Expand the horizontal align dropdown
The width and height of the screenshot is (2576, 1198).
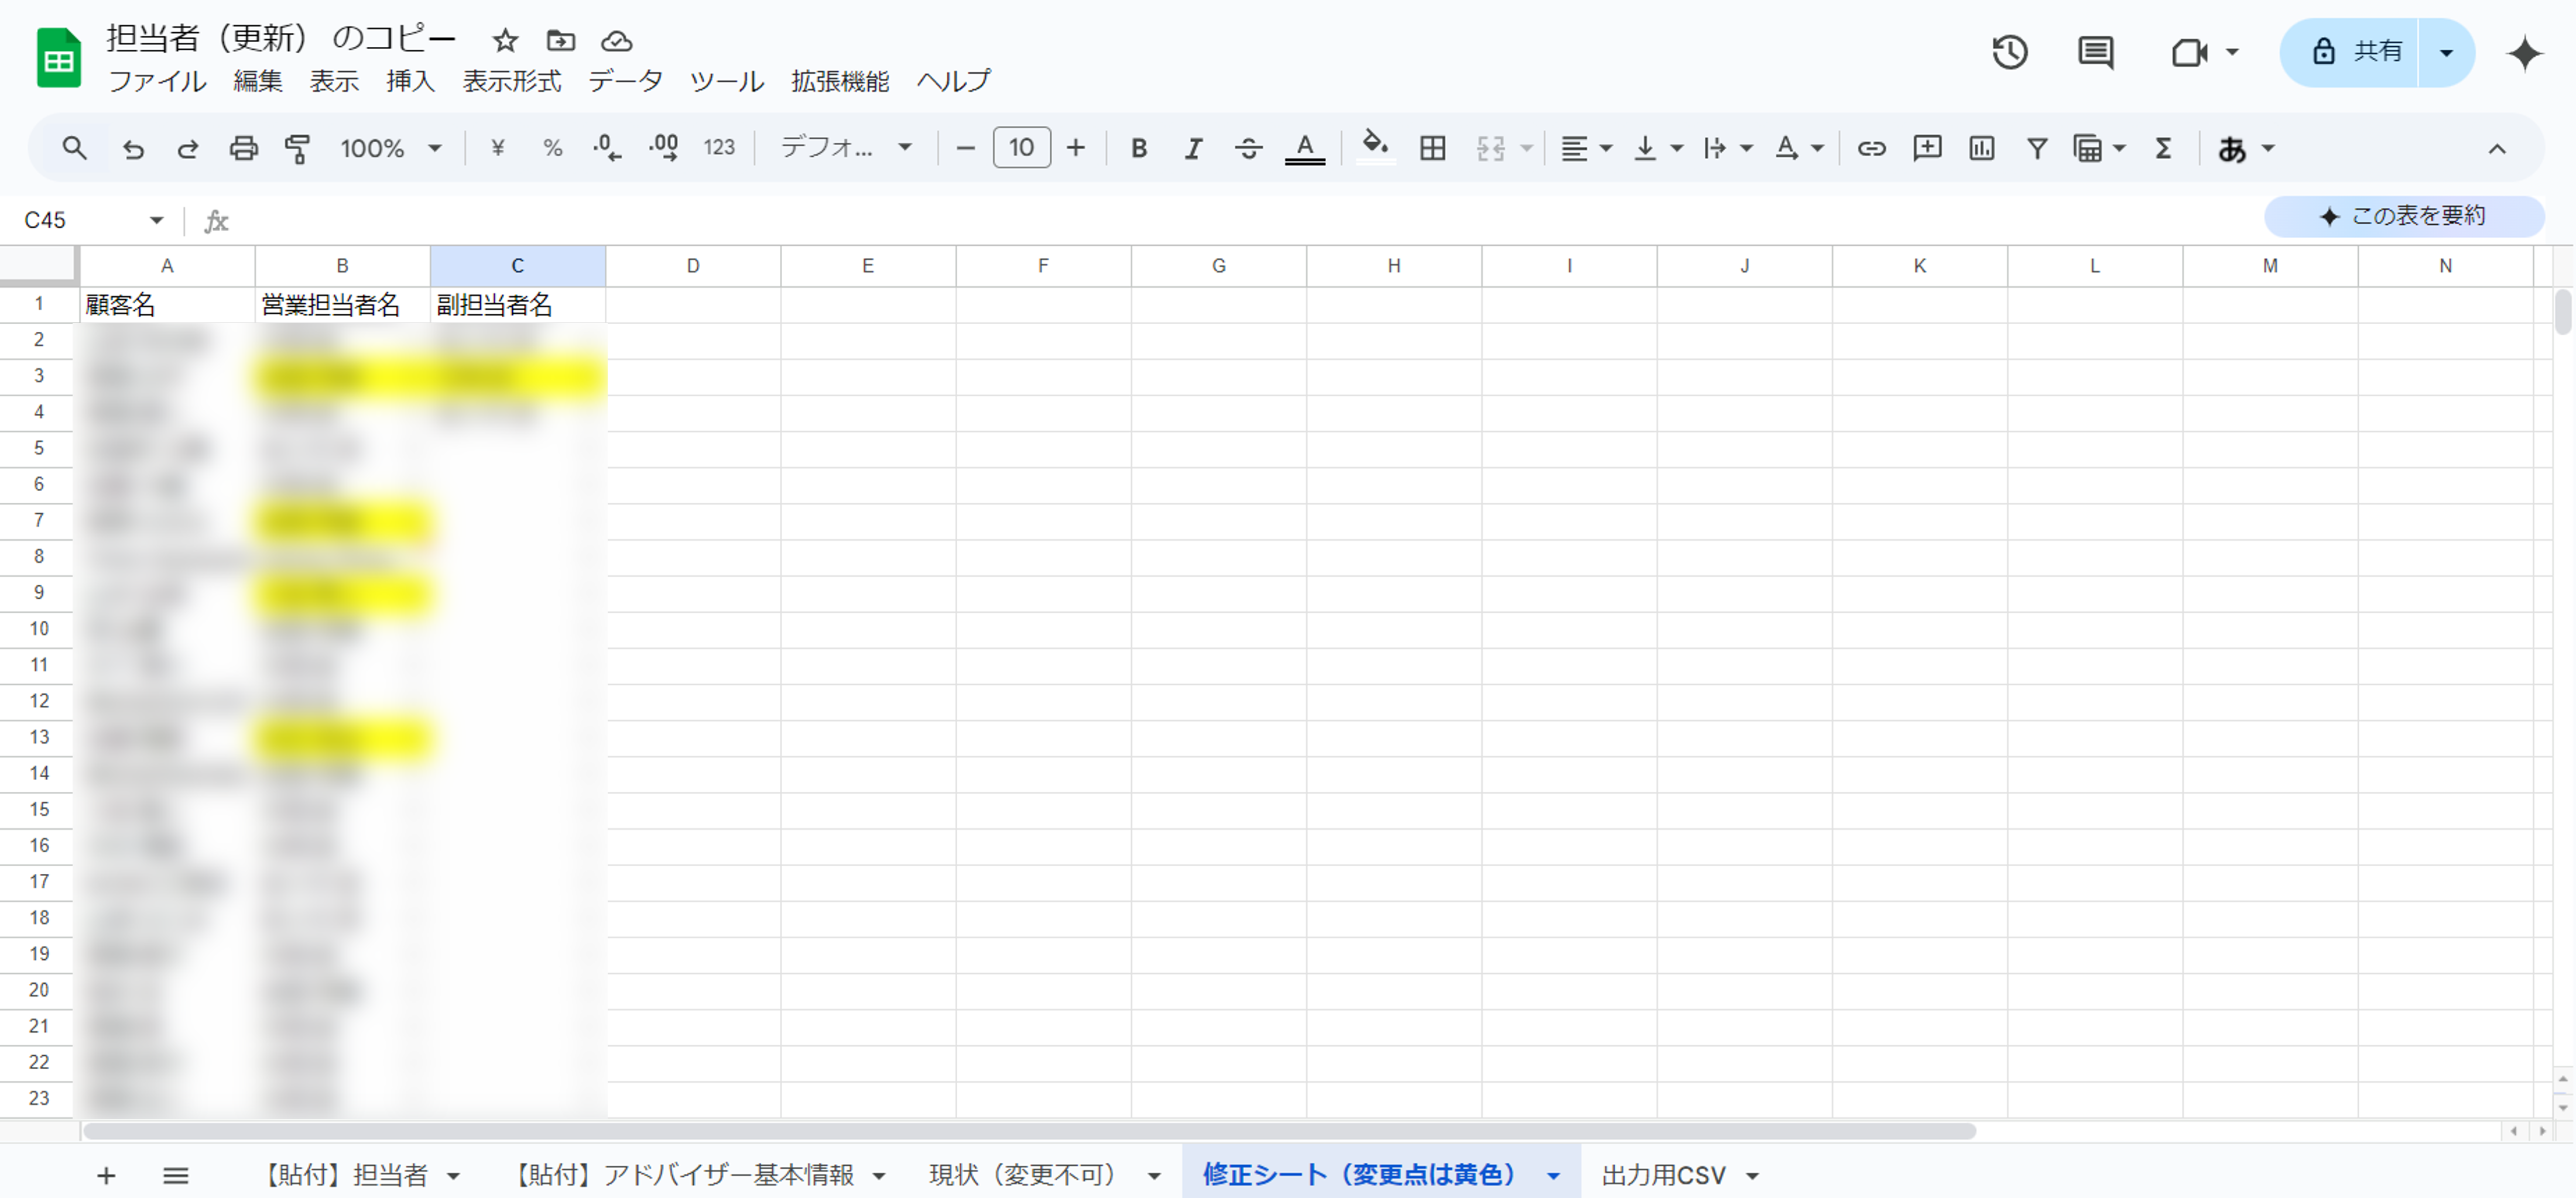[1586, 149]
